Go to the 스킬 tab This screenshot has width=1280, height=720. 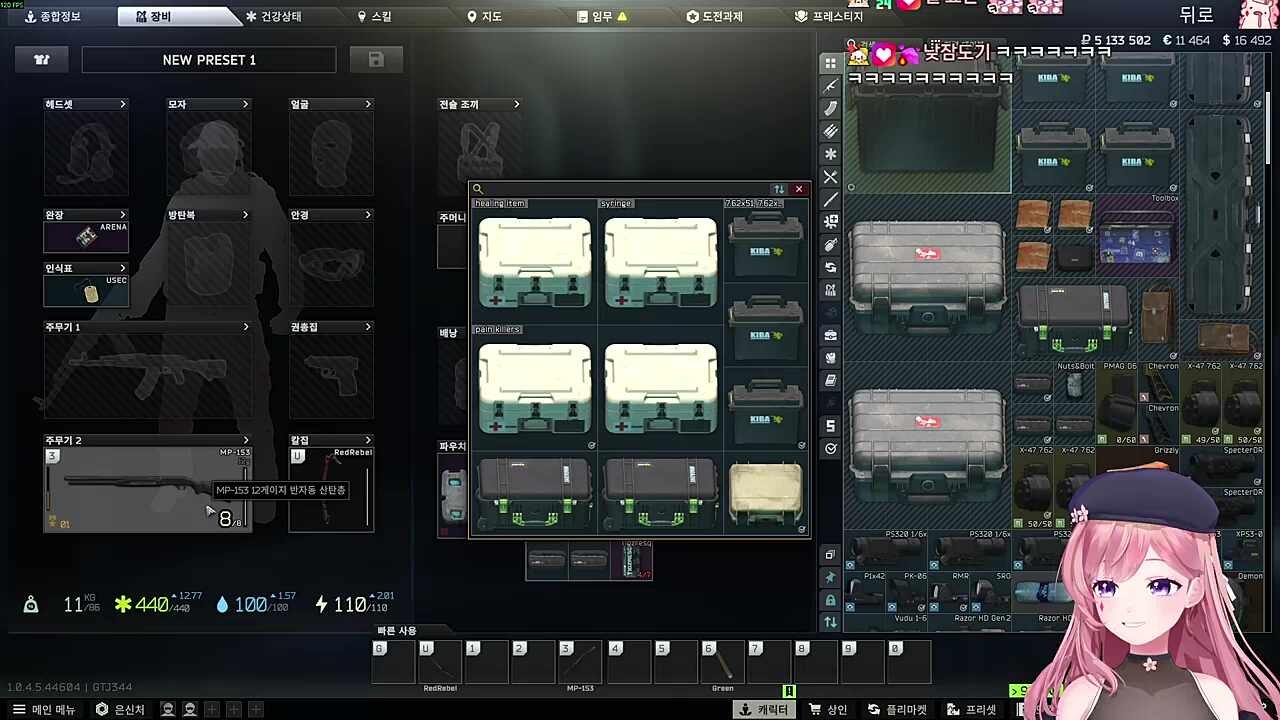375,17
